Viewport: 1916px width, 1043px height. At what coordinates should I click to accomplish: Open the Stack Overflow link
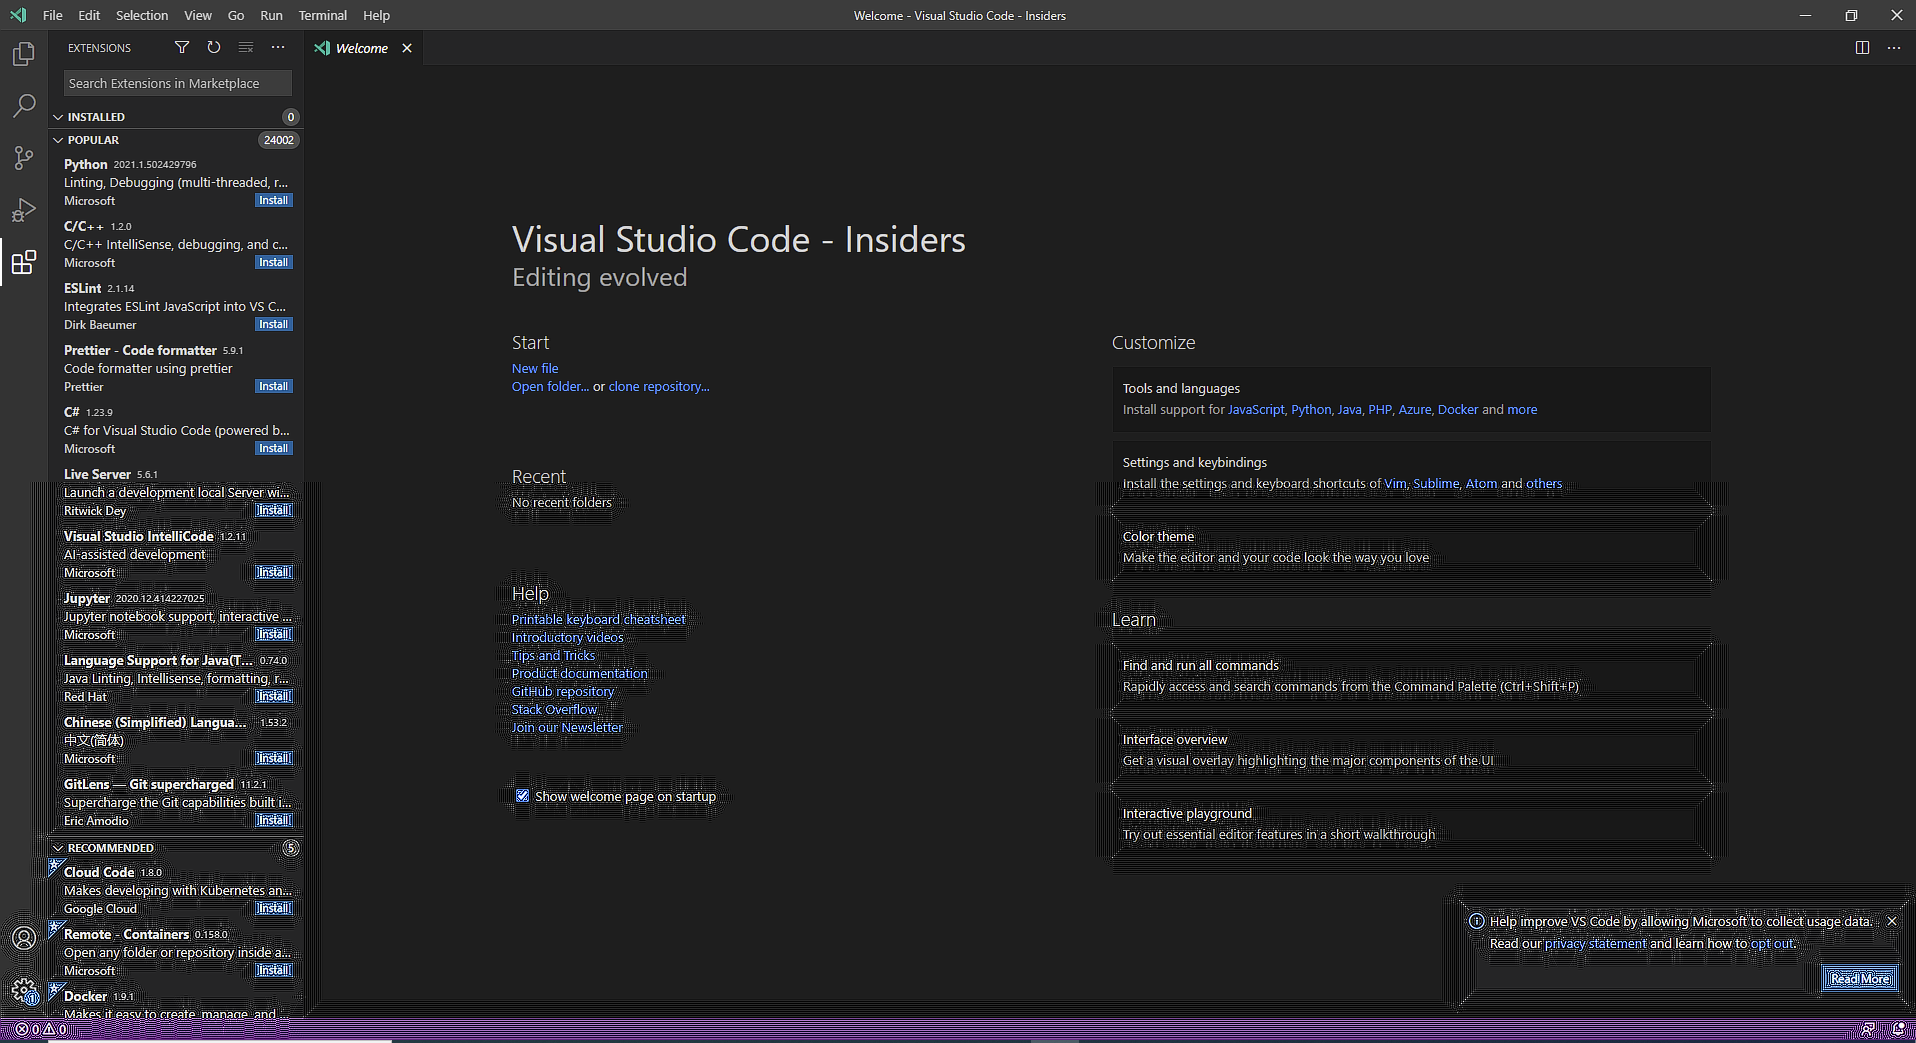(x=554, y=709)
